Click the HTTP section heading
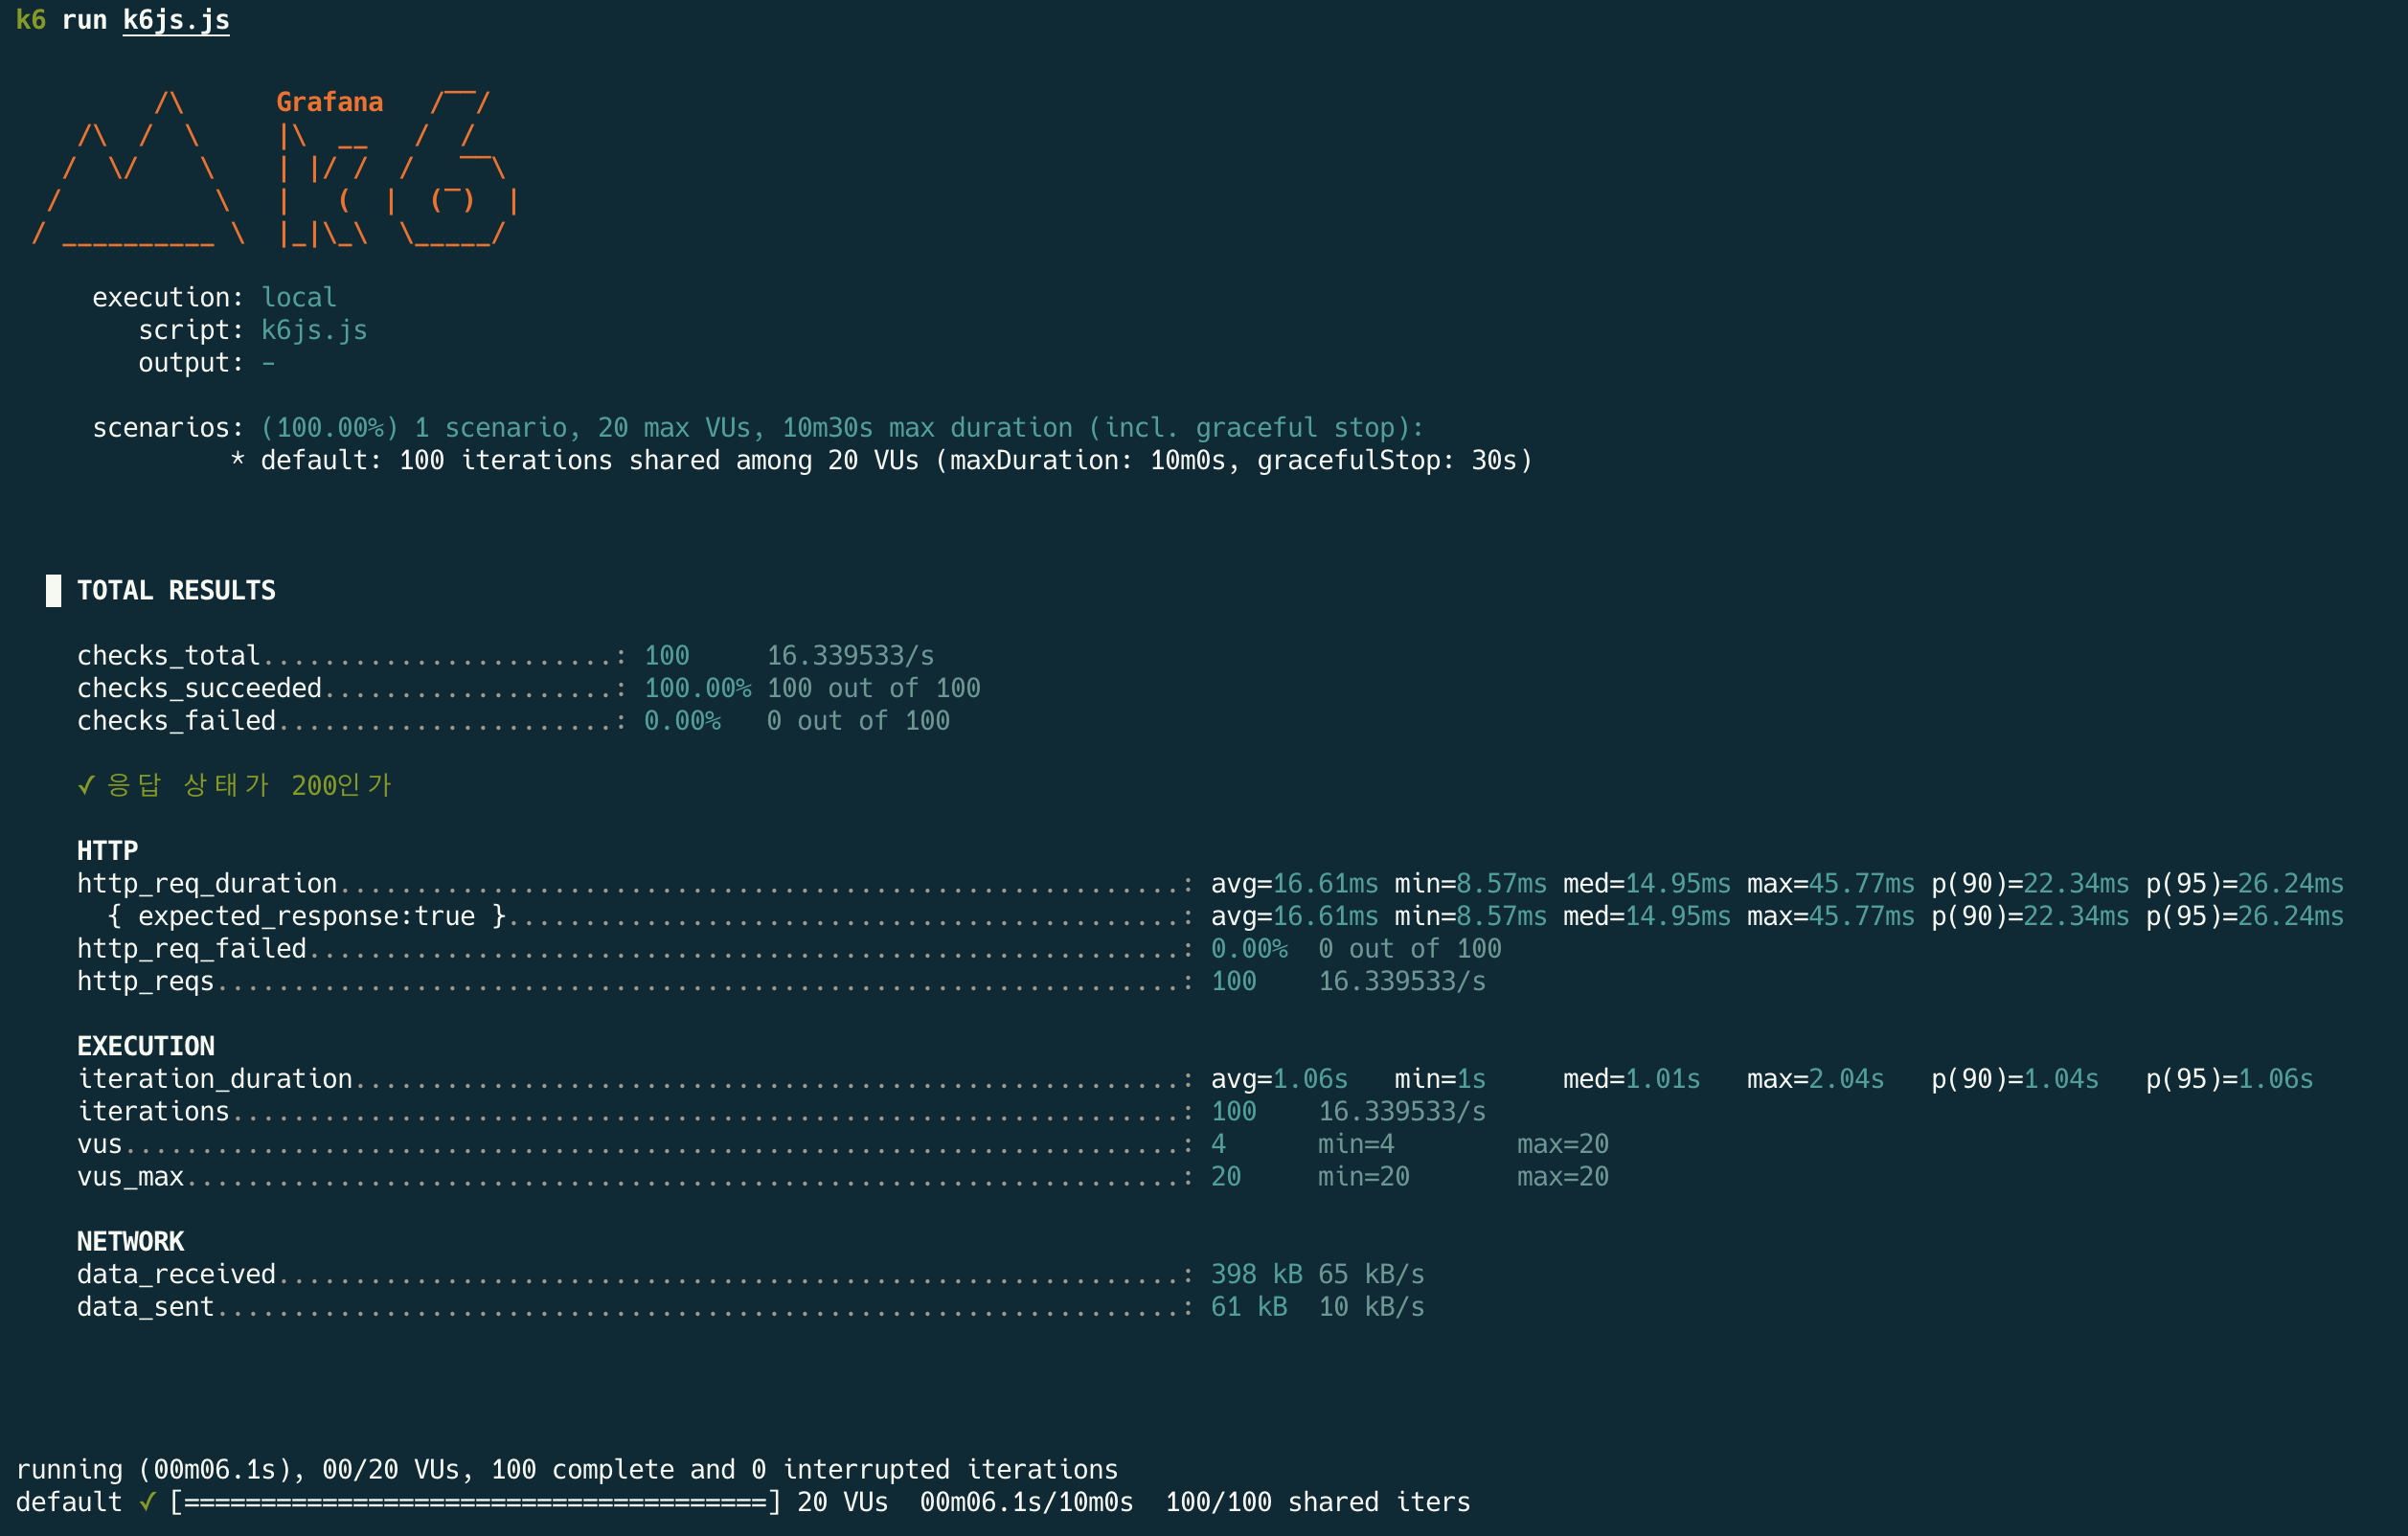Screen dimensions: 2408x1536 pos(107,851)
